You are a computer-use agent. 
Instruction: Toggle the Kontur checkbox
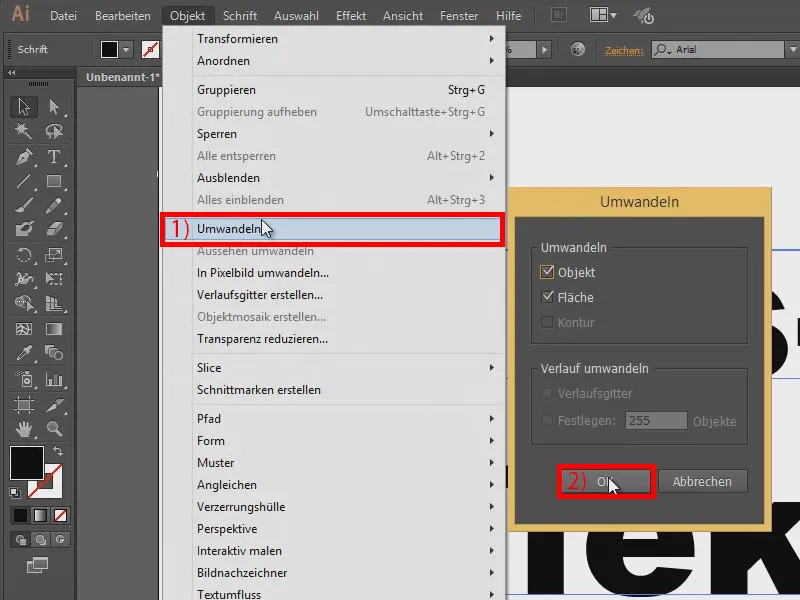(x=547, y=322)
